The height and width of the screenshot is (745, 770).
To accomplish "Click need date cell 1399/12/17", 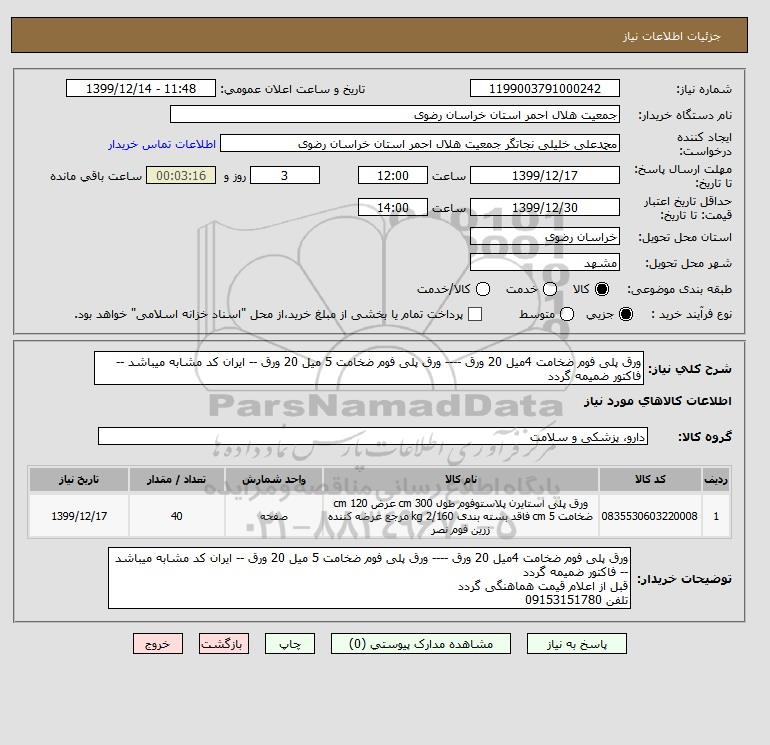I will coord(79,516).
